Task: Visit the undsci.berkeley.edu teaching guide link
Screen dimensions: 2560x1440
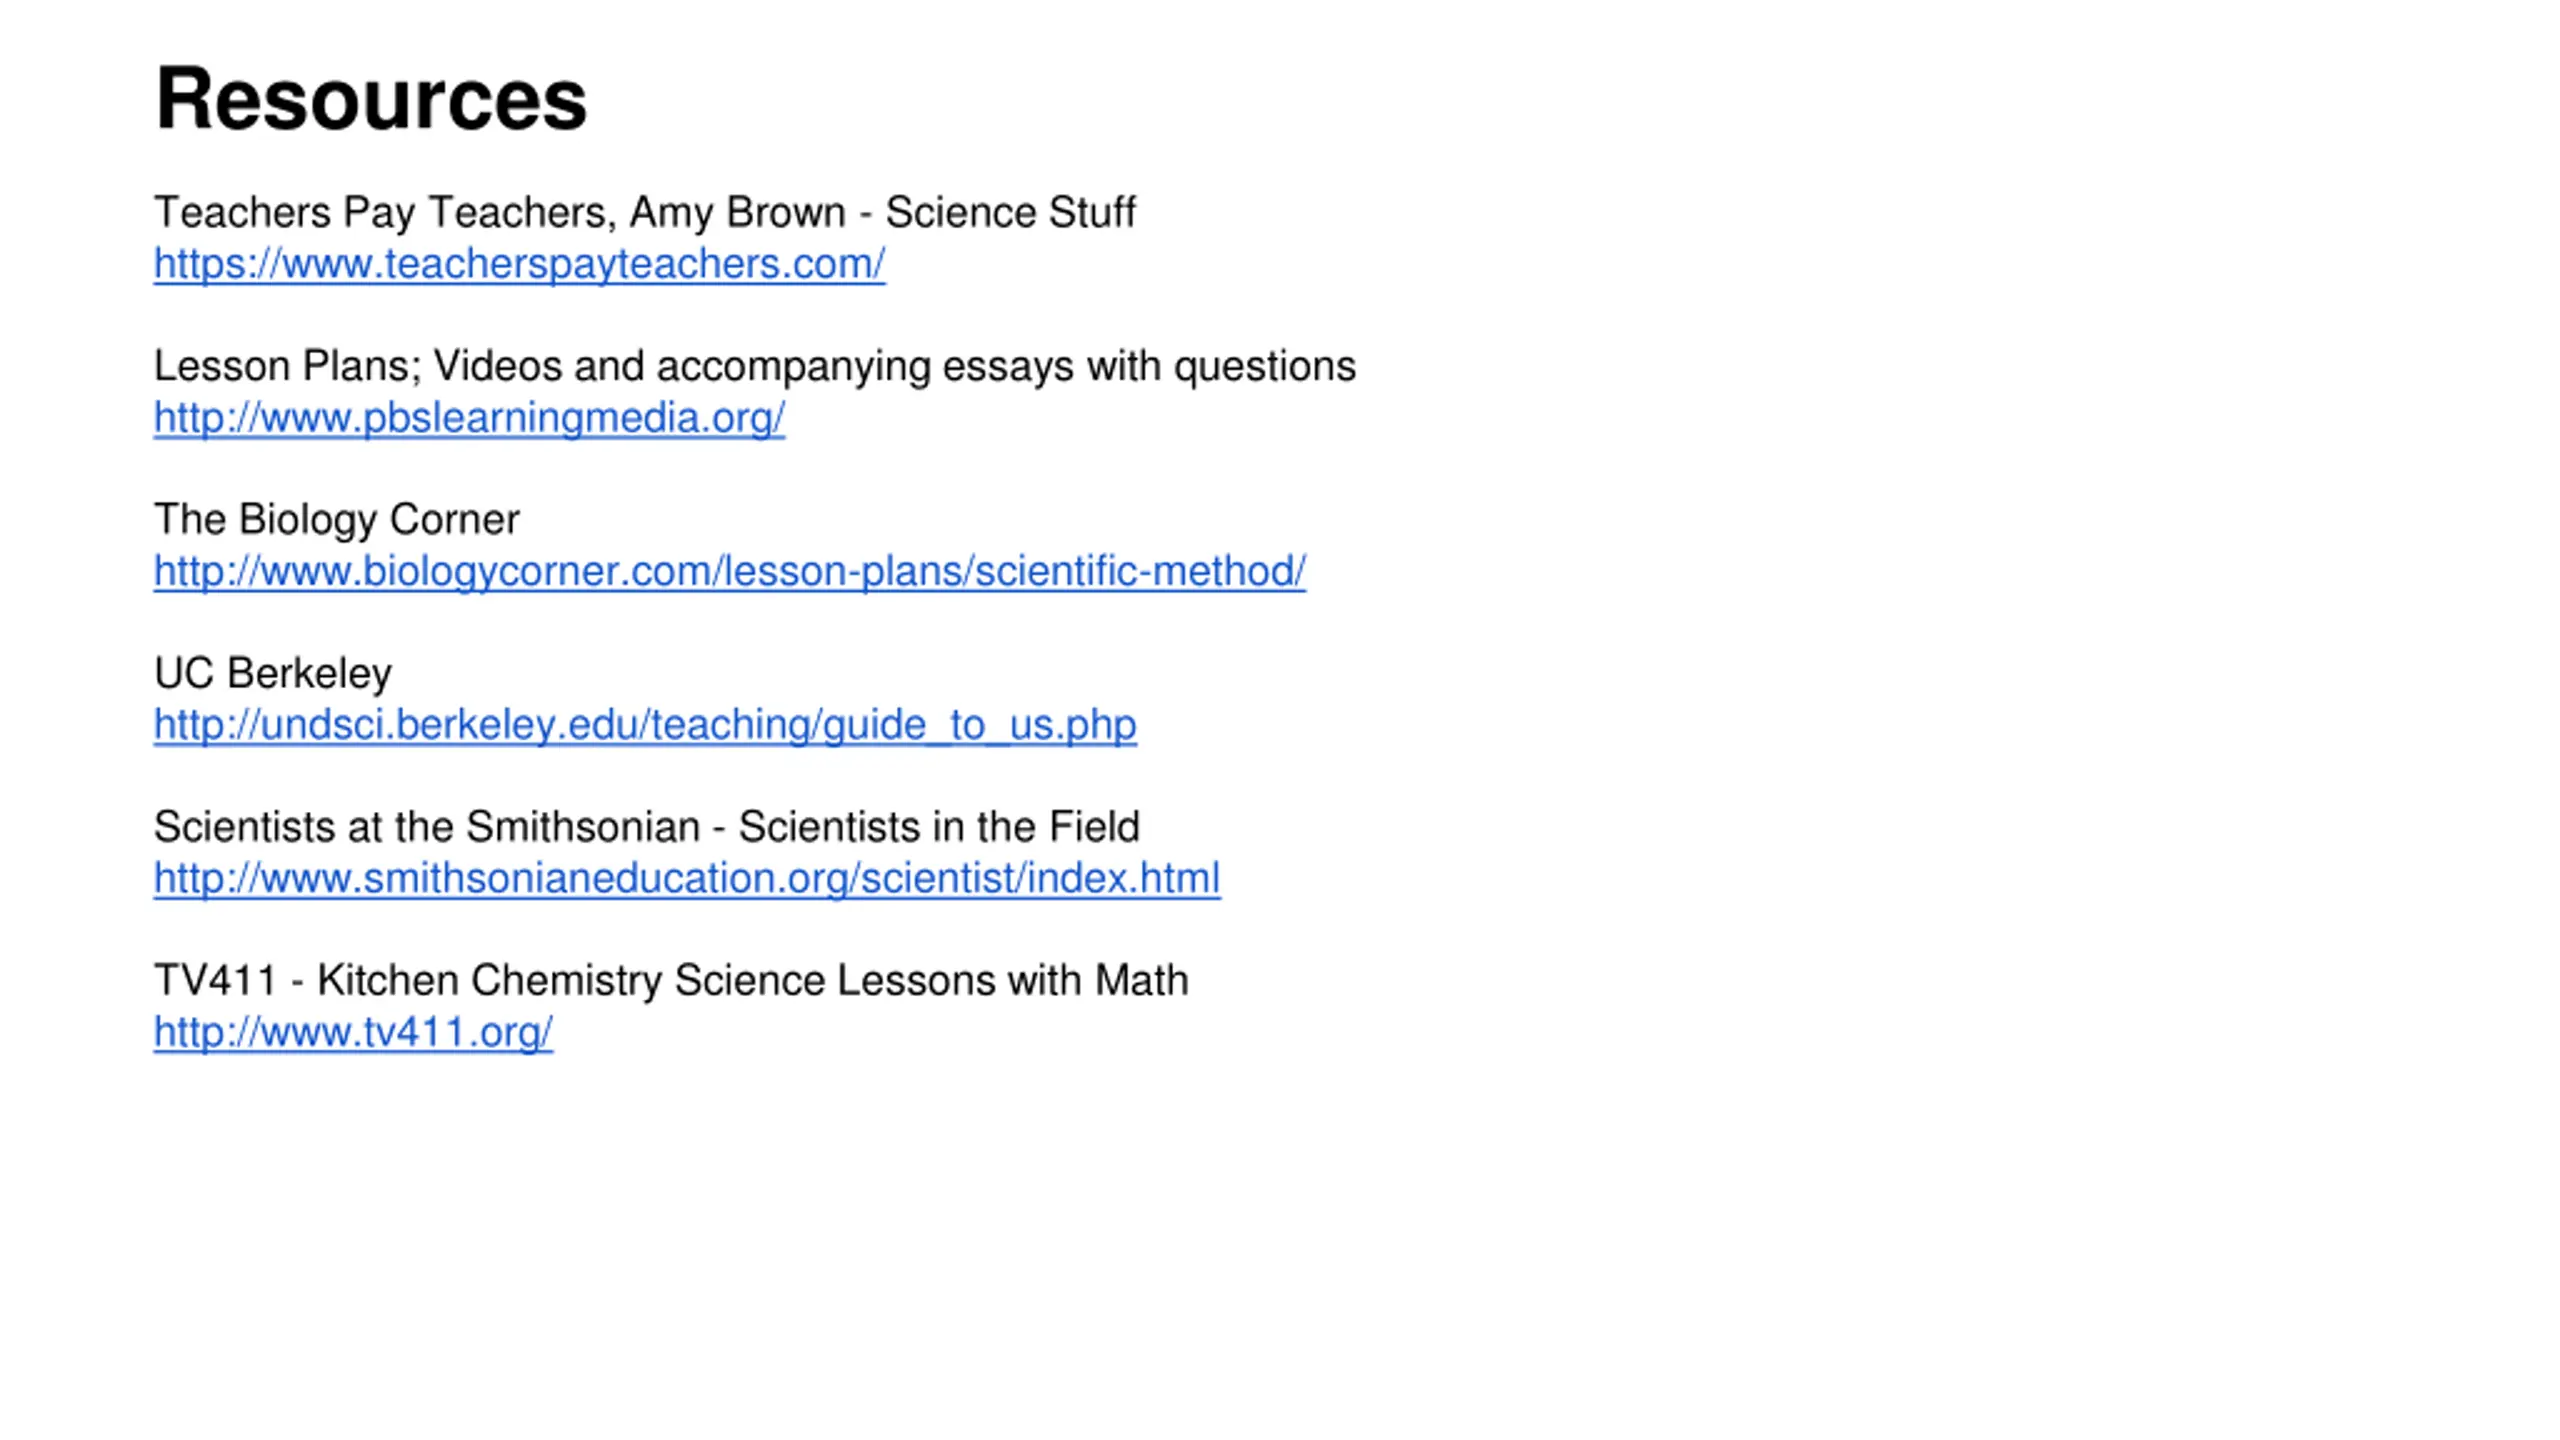Action: pyautogui.click(x=645, y=725)
